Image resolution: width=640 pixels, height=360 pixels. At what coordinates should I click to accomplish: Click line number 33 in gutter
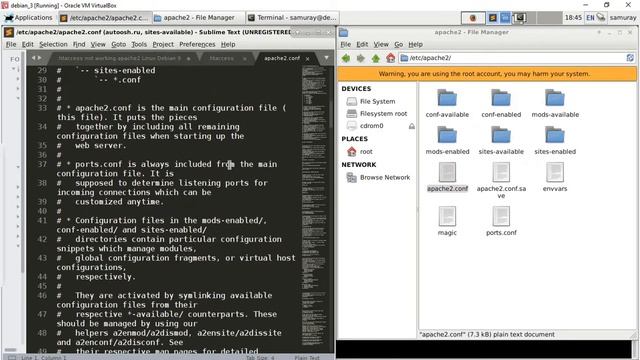tap(42, 108)
